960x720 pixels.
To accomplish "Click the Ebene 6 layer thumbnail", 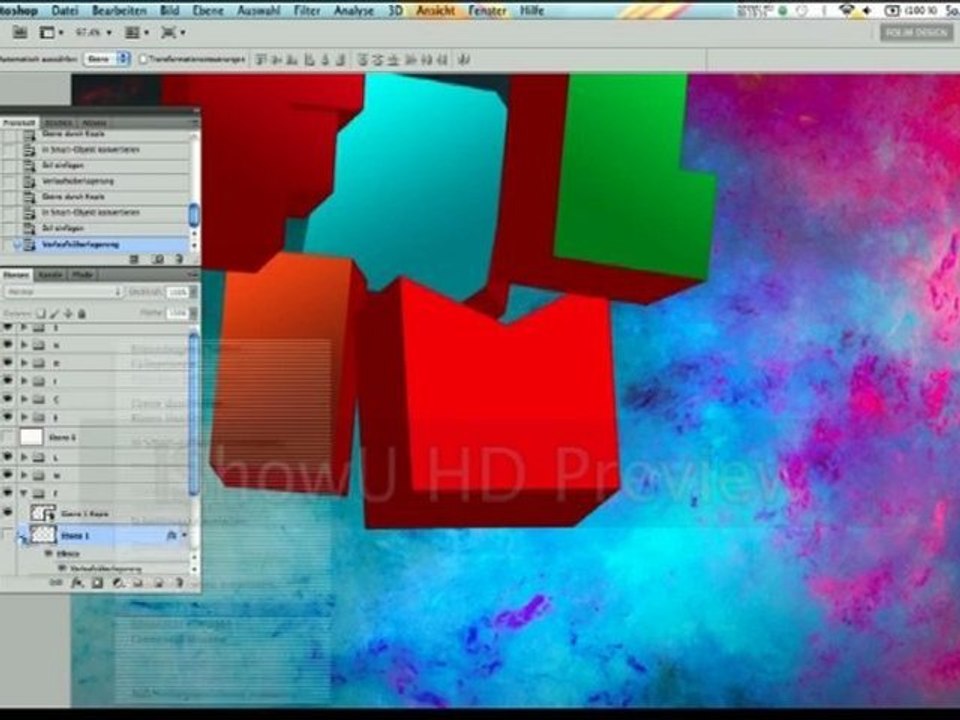I will coord(31,437).
